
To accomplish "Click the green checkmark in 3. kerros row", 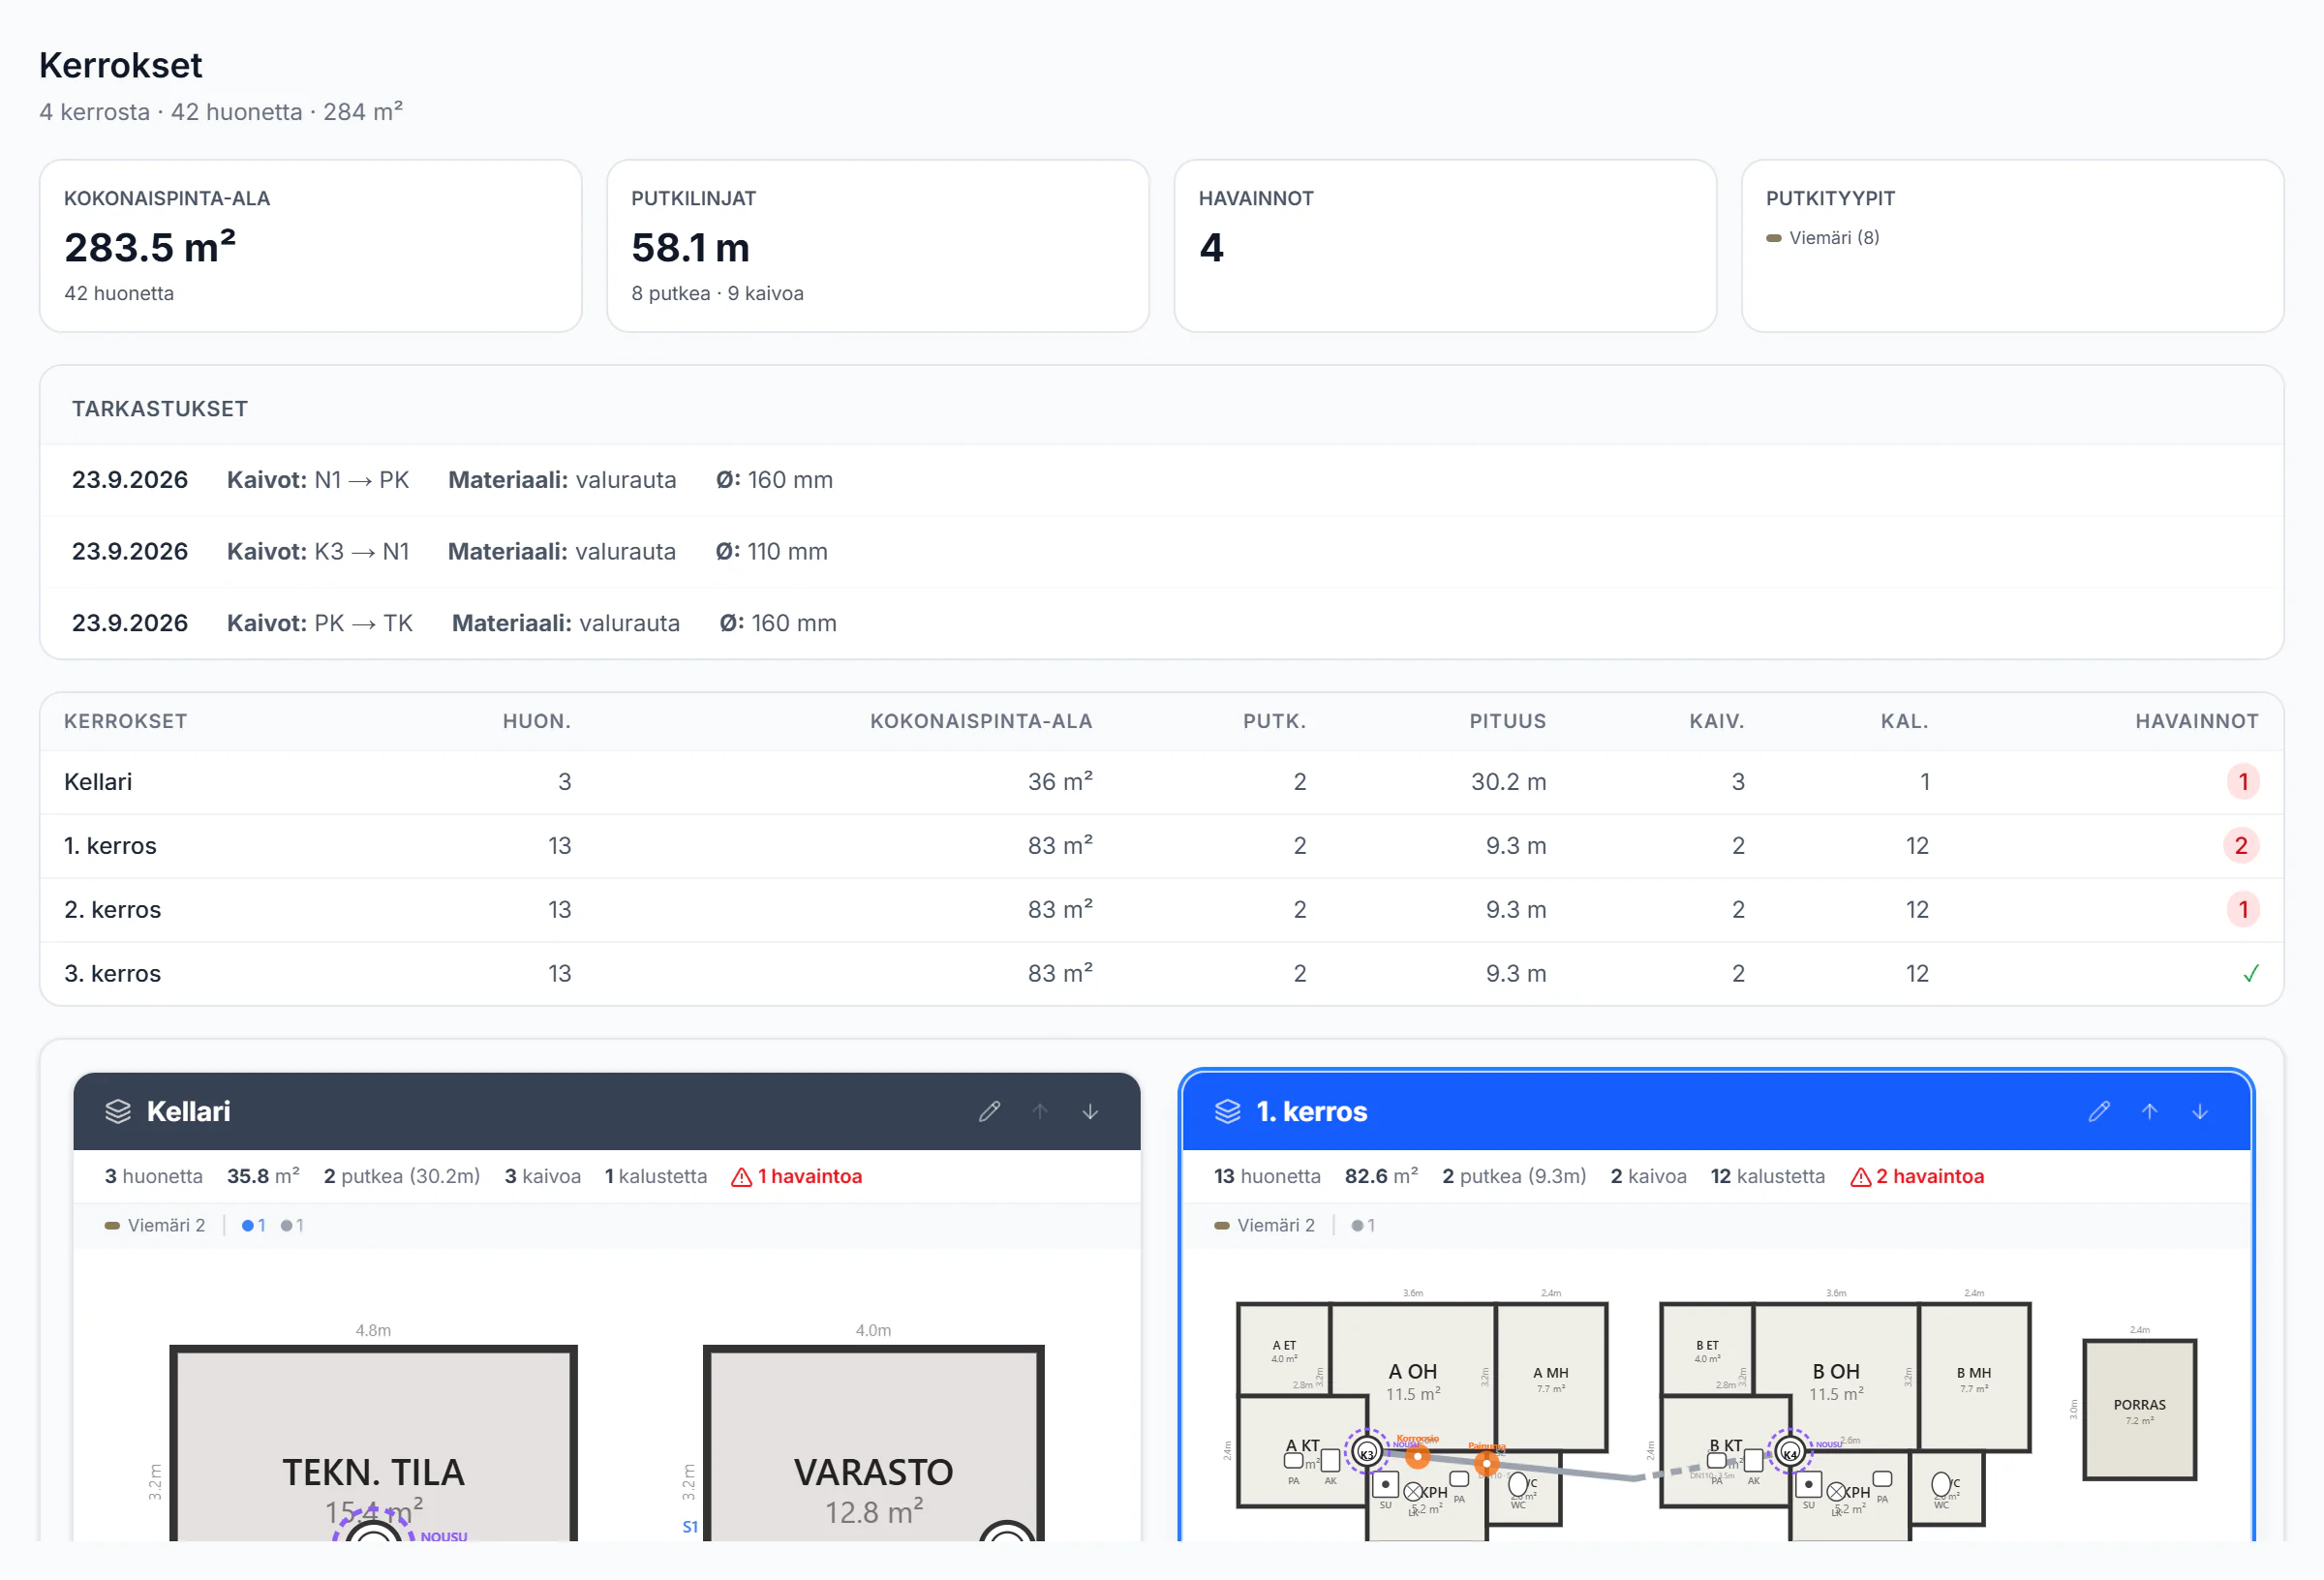I will 2250,973.
